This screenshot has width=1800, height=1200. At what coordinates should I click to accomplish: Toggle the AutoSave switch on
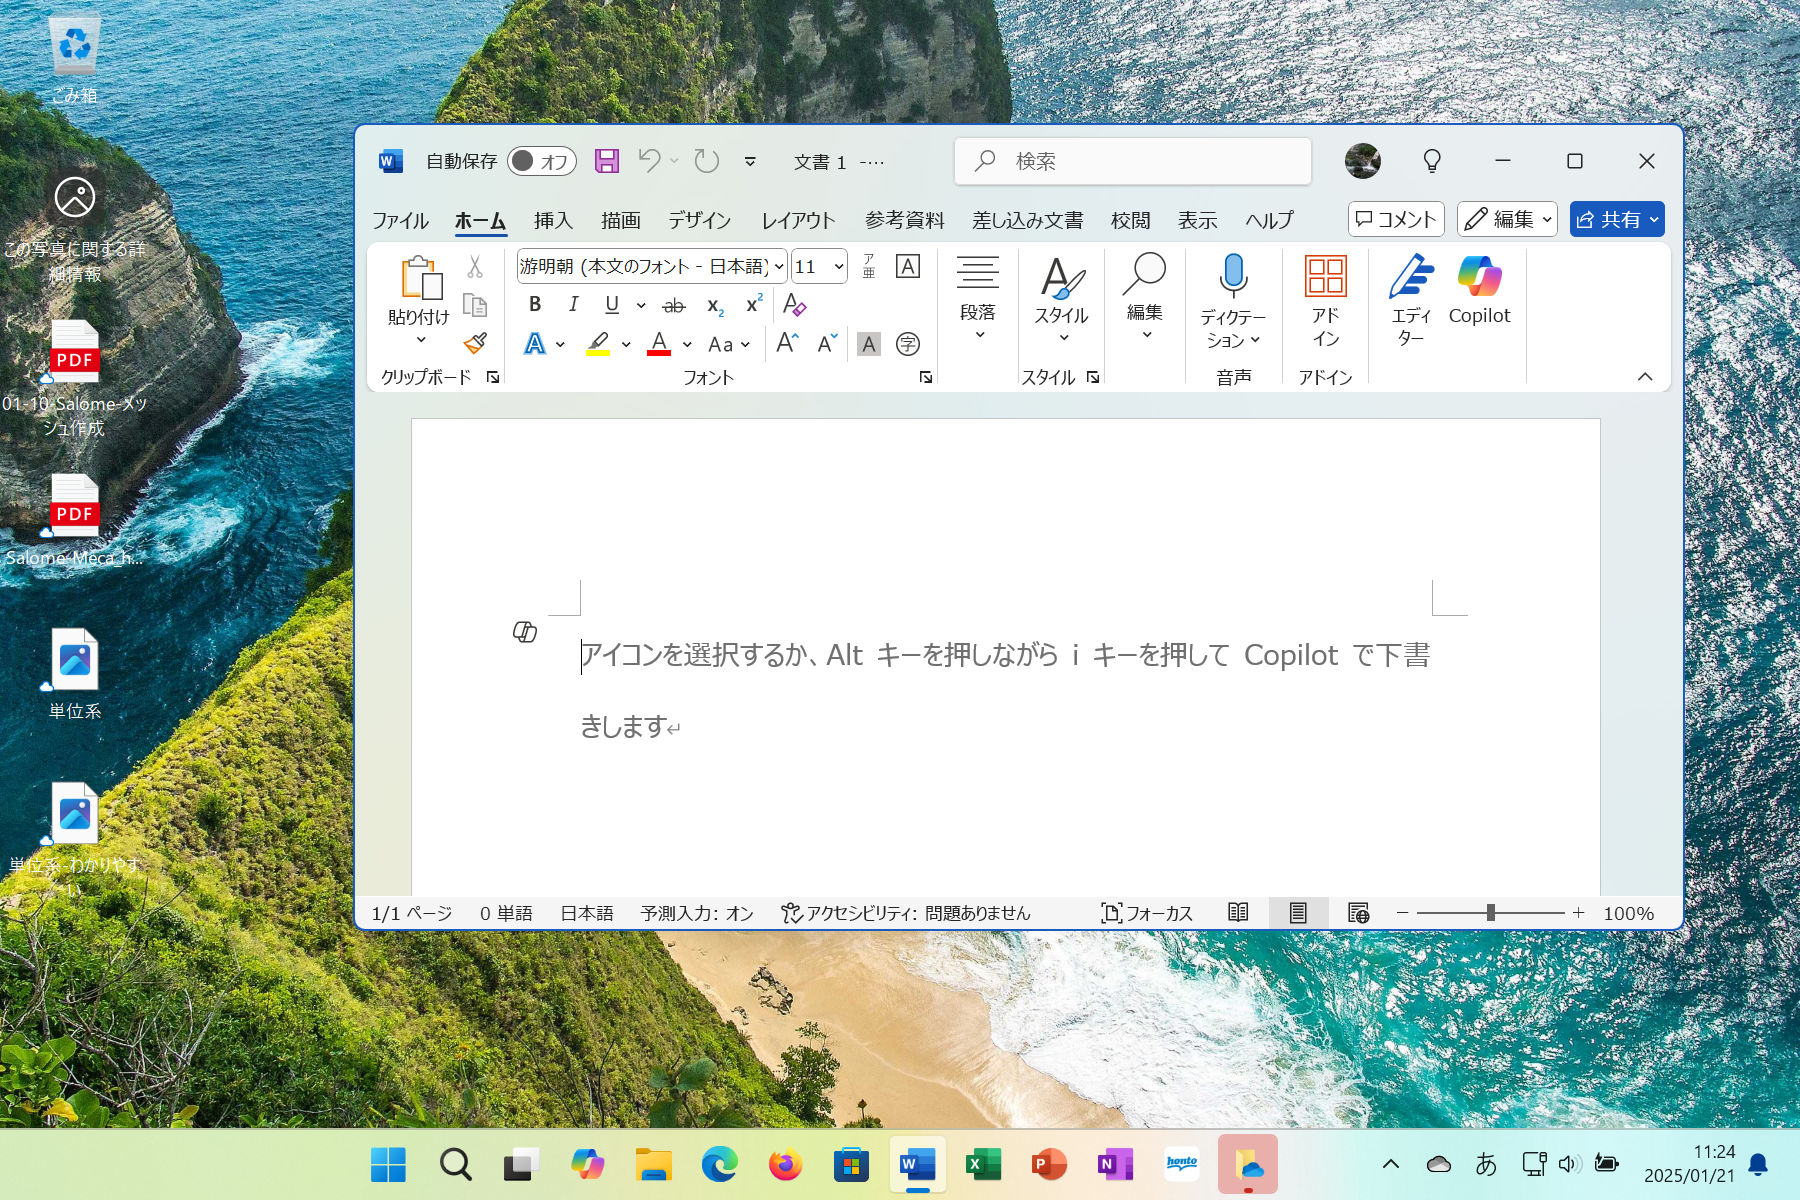tap(541, 161)
